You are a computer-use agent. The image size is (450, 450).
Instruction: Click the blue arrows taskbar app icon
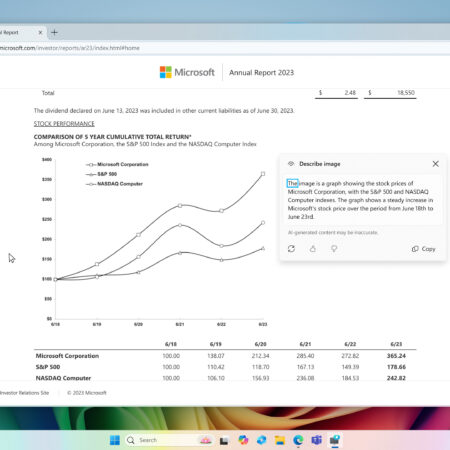pos(261,440)
